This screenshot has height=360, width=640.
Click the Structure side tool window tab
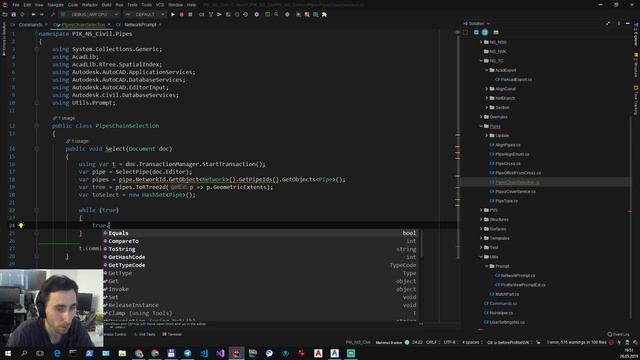(x=636, y=65)
